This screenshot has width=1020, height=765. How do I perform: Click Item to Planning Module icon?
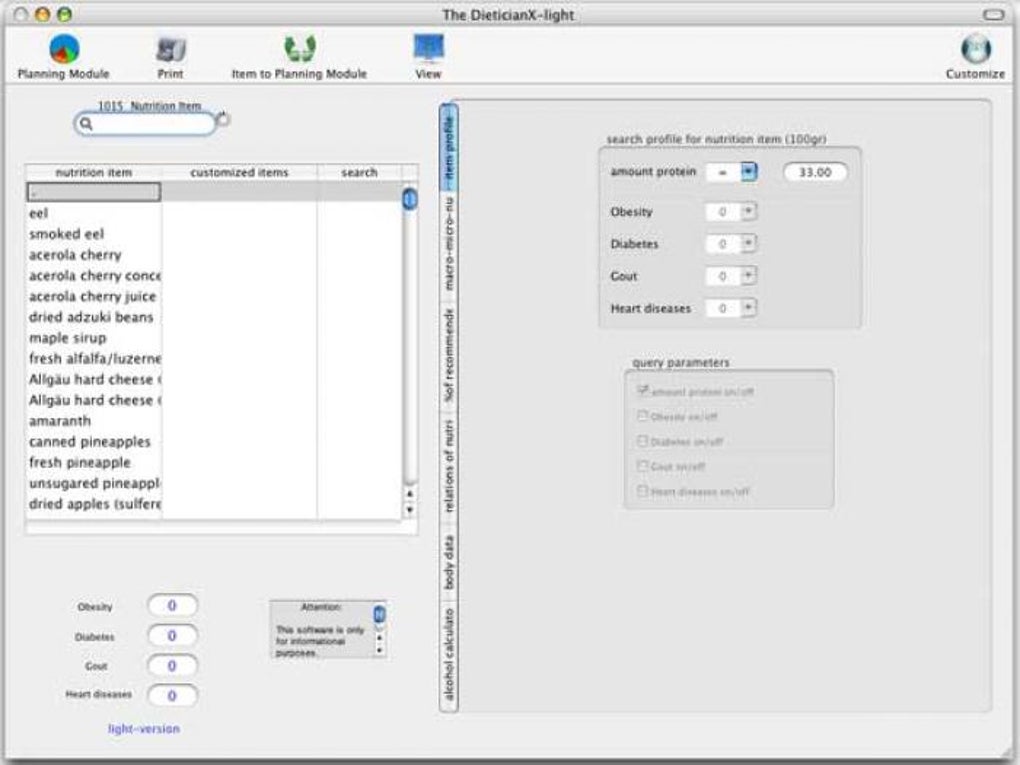299,49
